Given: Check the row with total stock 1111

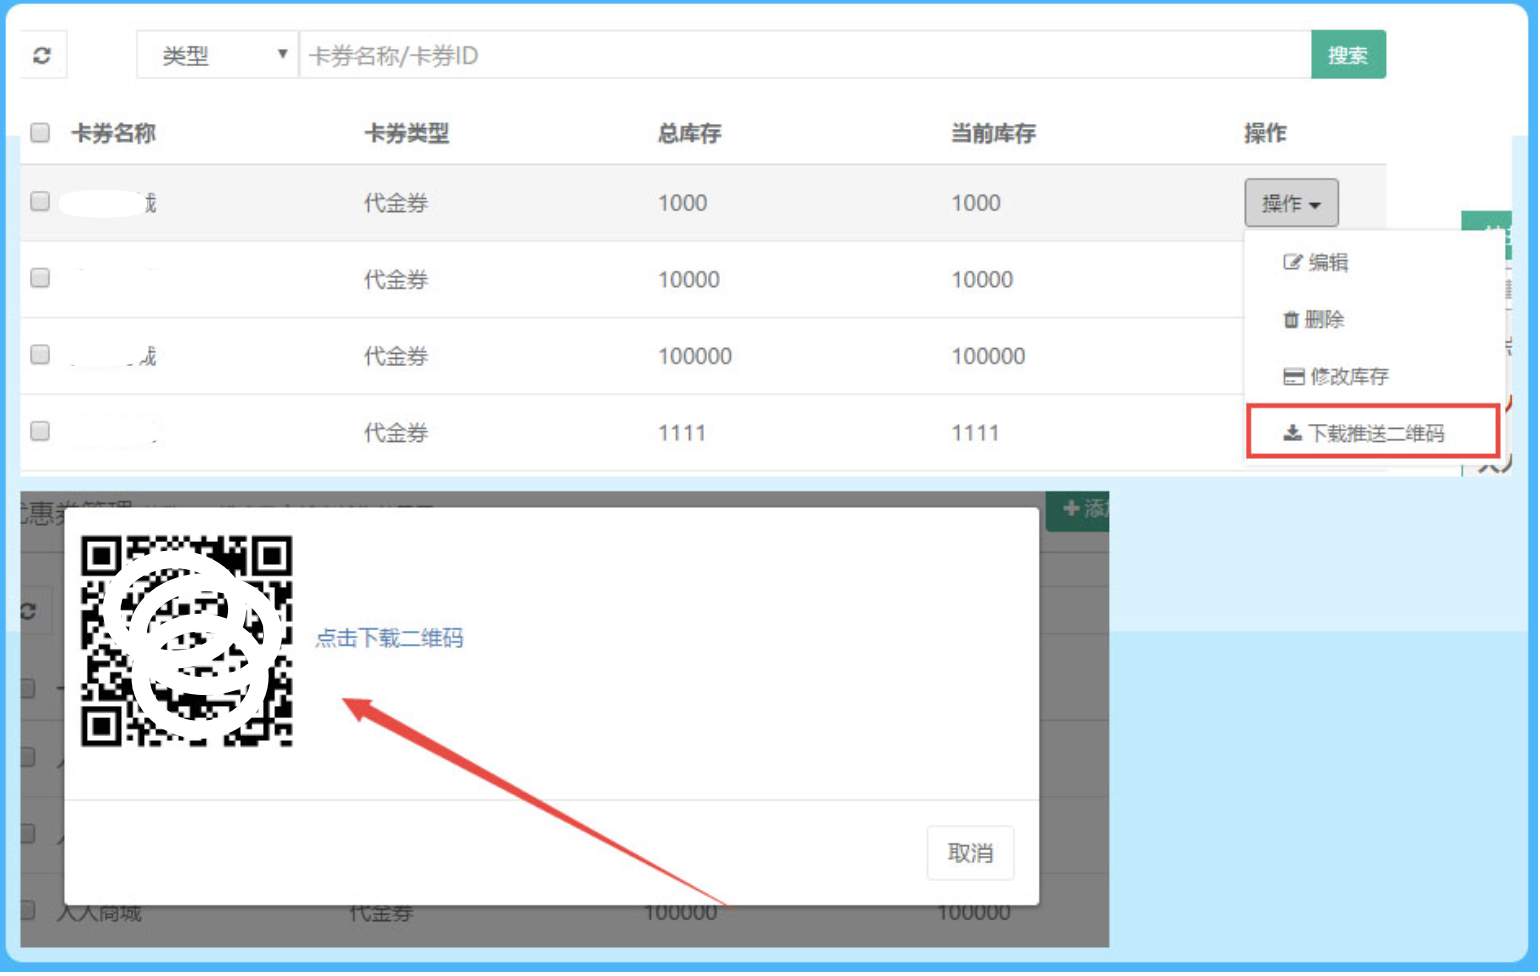Looking at the screenshot, I should click(x=40, y=432).
